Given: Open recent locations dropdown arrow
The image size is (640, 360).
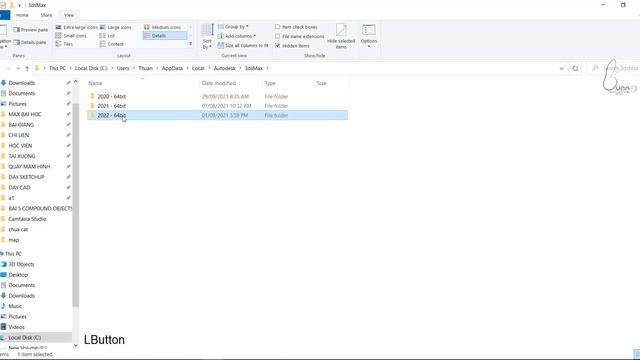Looking at the screenshot, I should click(x=18, y=68).
